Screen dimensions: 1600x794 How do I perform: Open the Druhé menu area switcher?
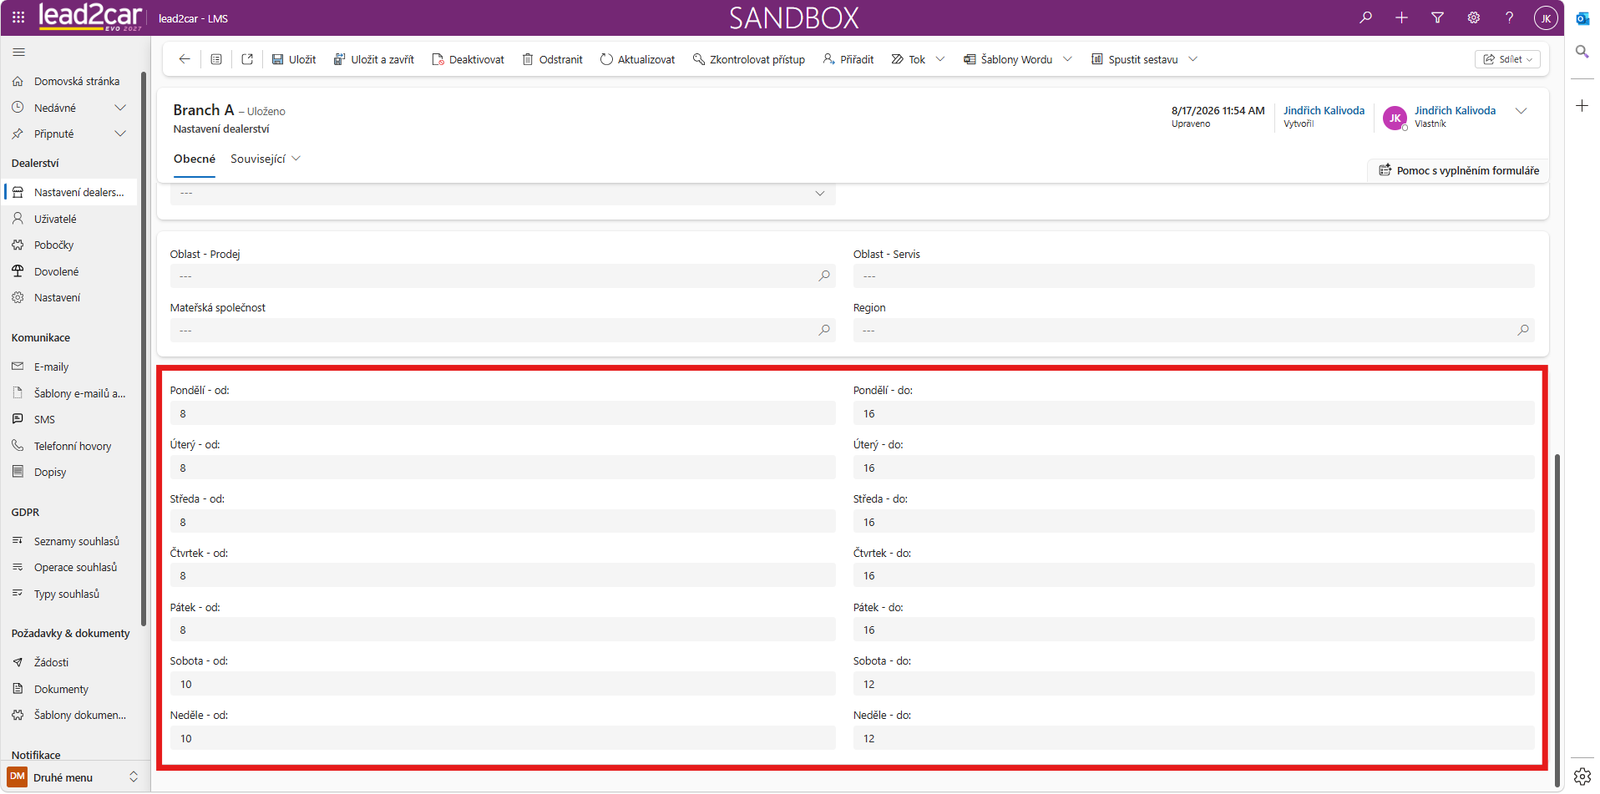[73, 777]
